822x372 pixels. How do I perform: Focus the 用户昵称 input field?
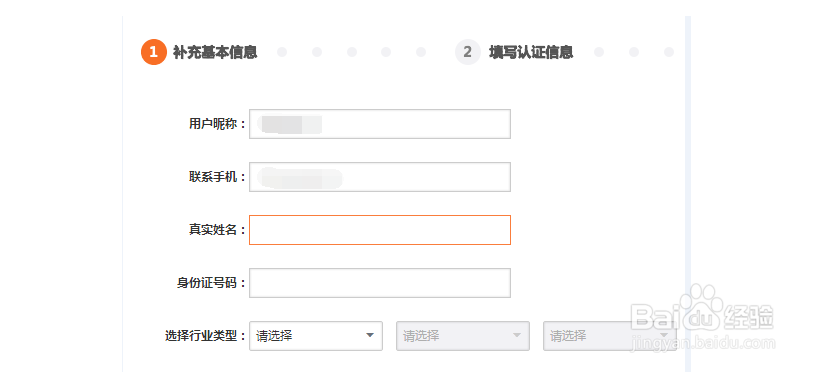[380, 124]
